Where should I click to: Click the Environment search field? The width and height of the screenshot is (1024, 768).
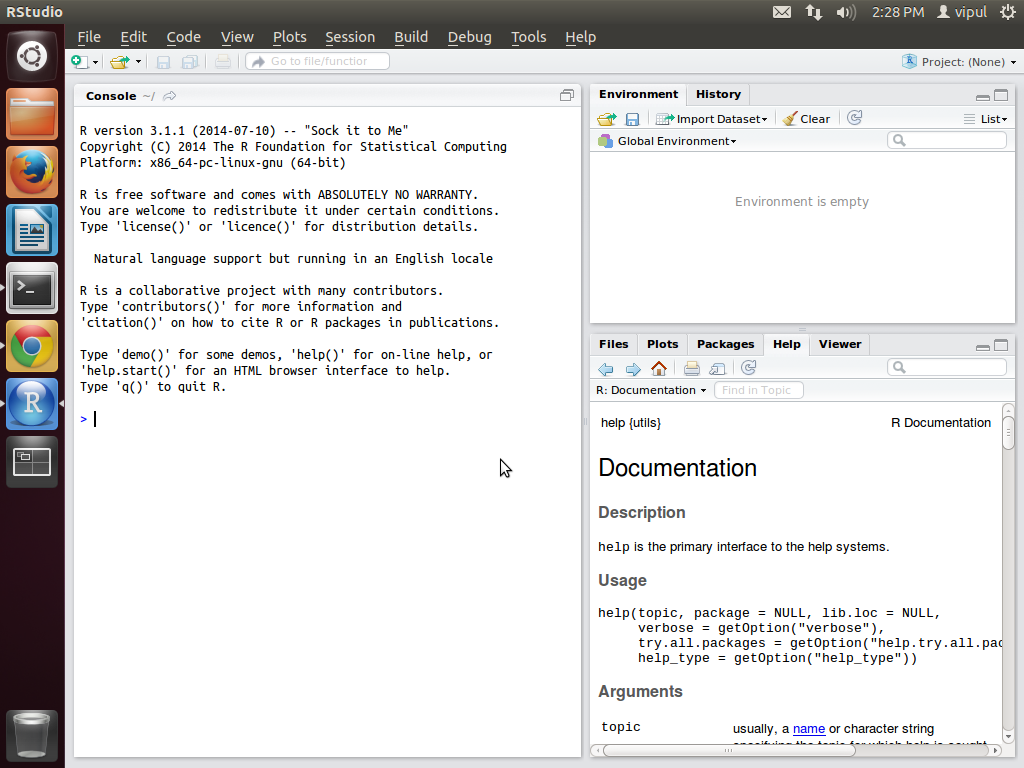(946, 140)
